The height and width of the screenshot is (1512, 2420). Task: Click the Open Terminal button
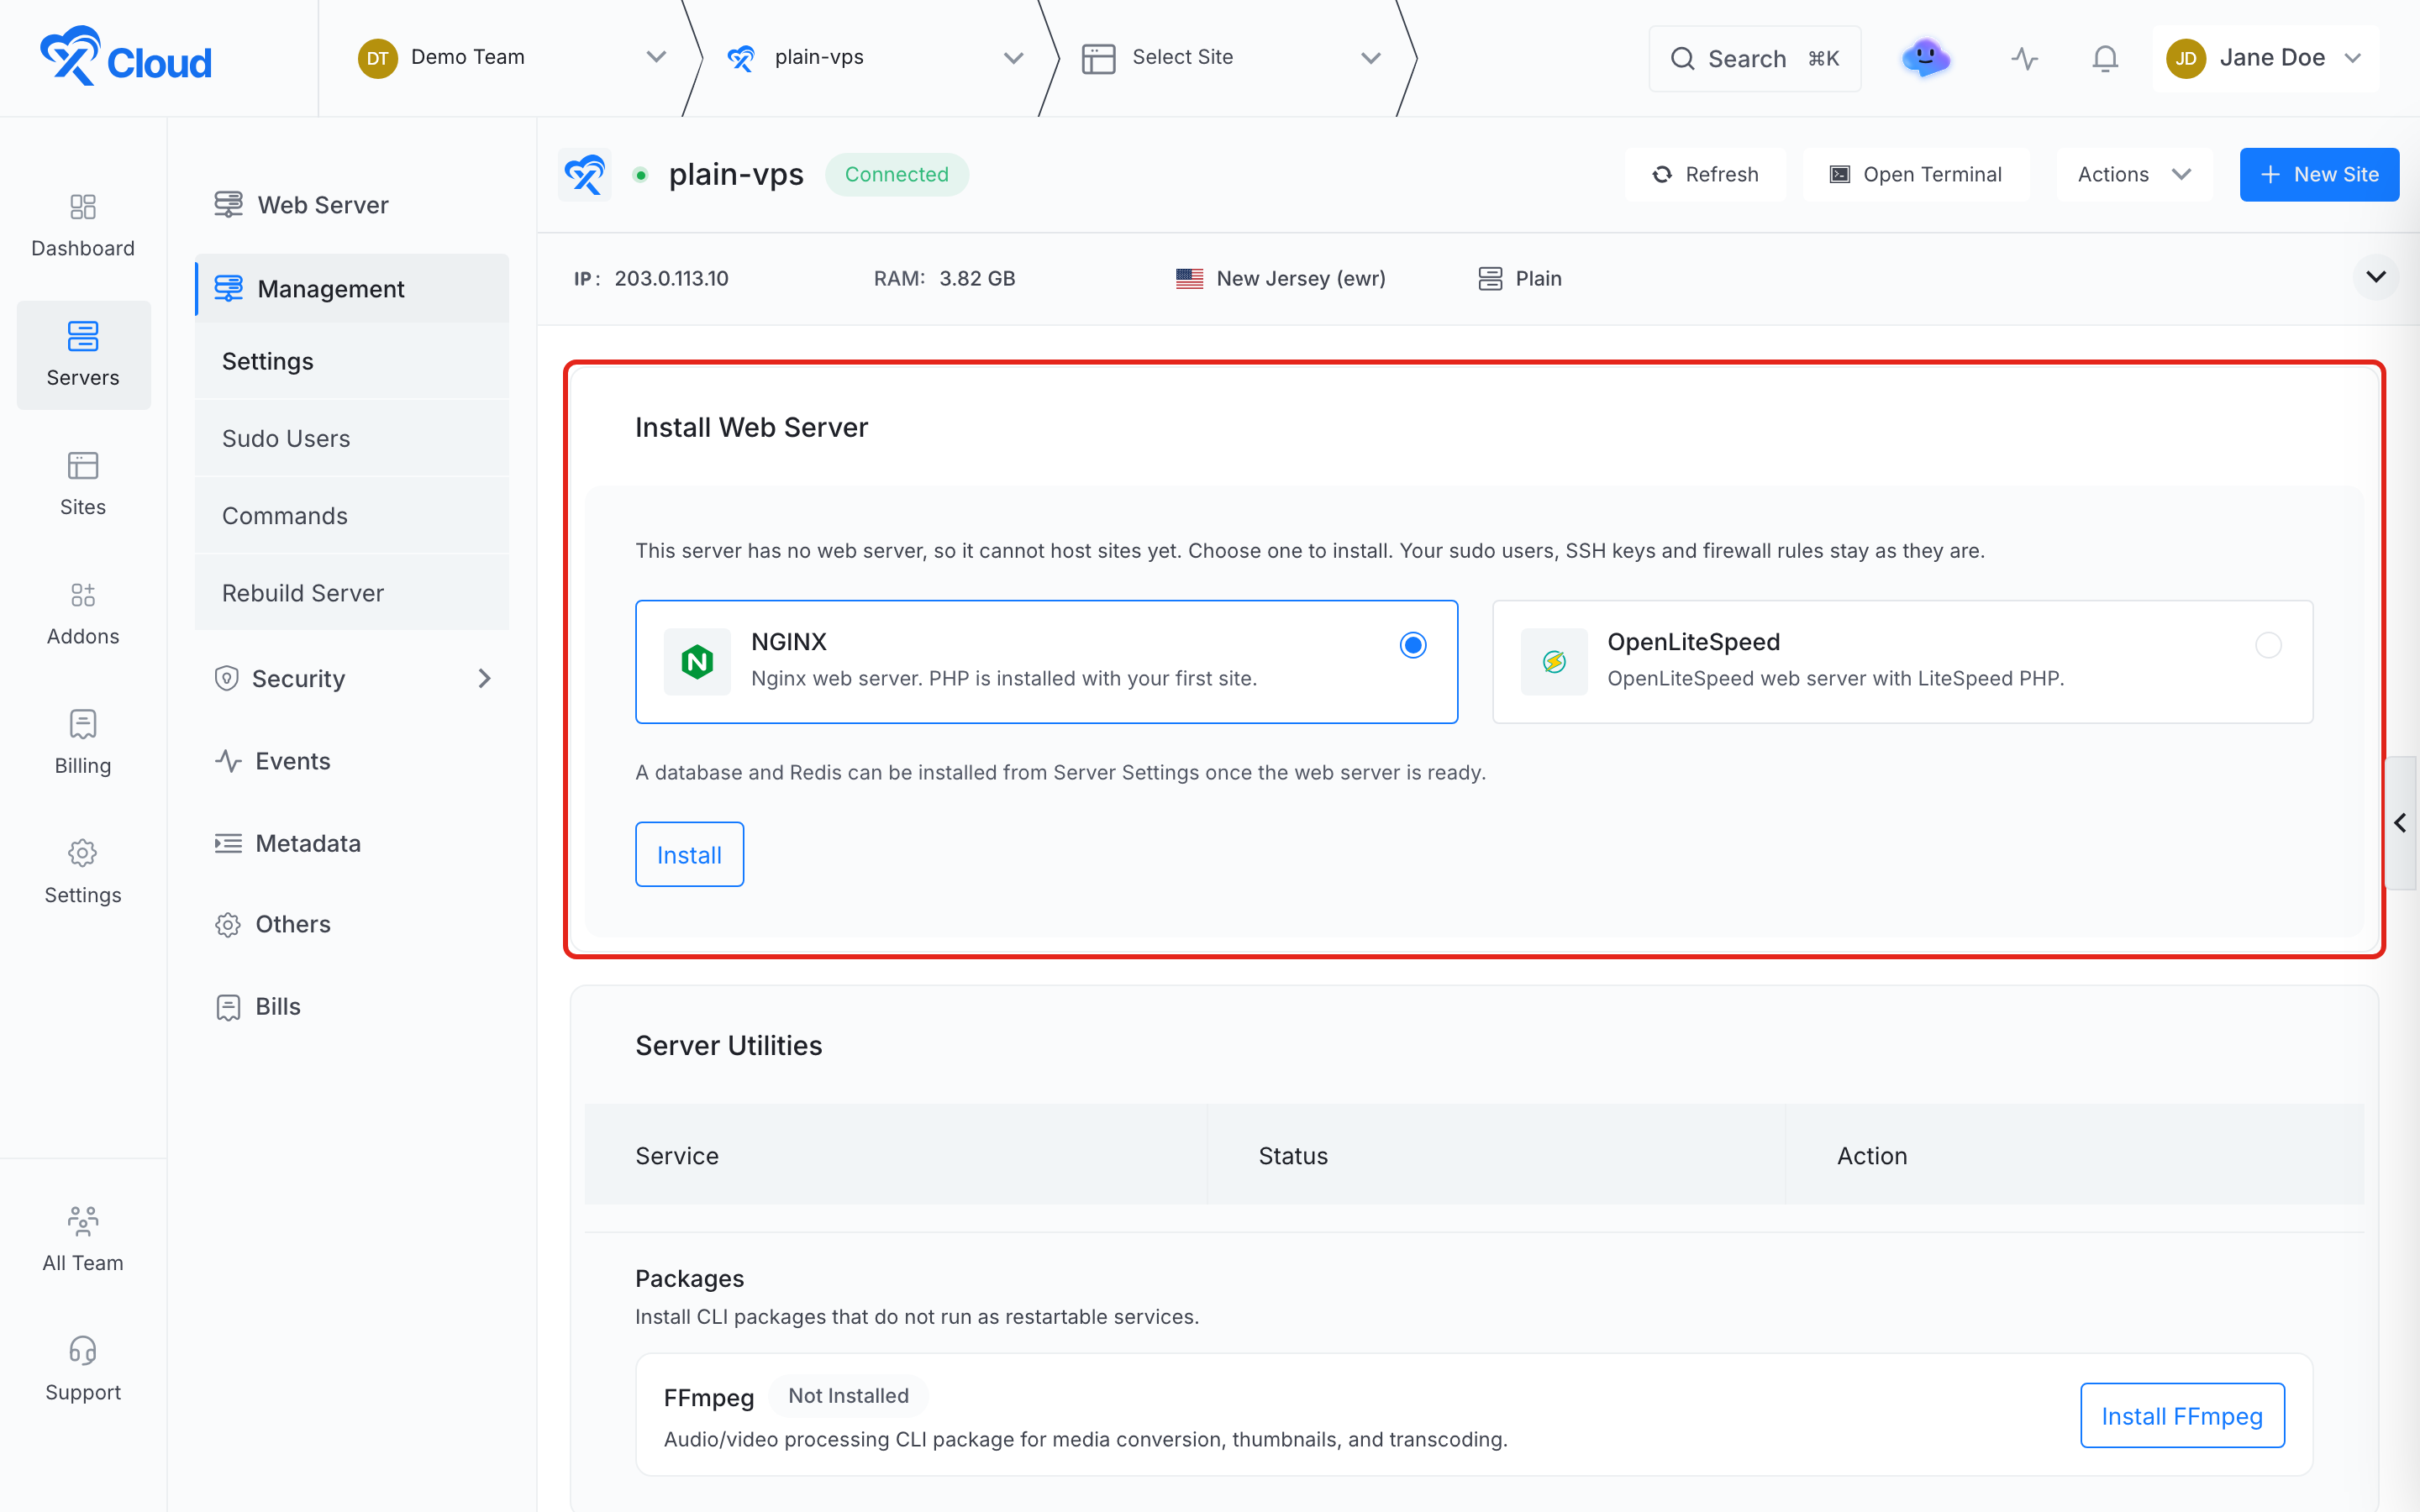tap(1916, 174)
